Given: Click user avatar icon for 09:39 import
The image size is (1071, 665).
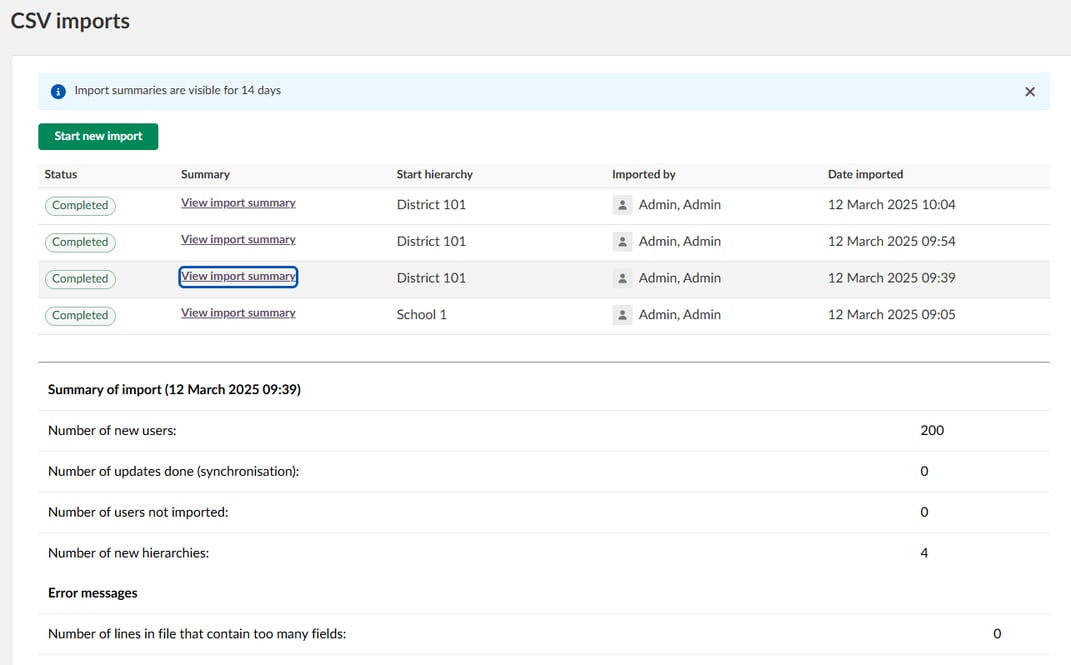Looking at the screenshot, I should [622, 278].
